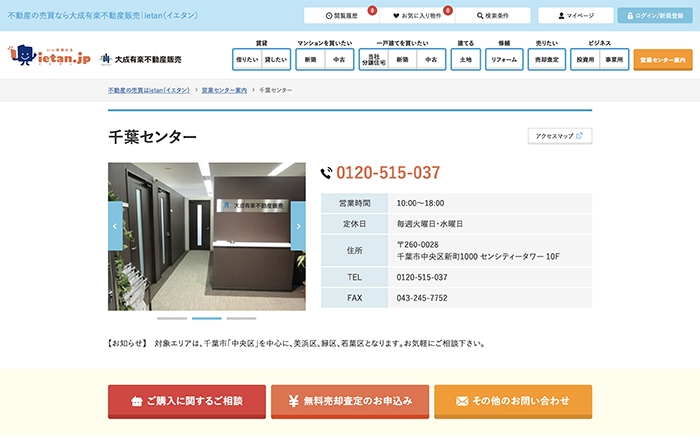Click the ietan.jp mascot logo
700x444 pixels.
pyautogui.click(x=50, y=56)
